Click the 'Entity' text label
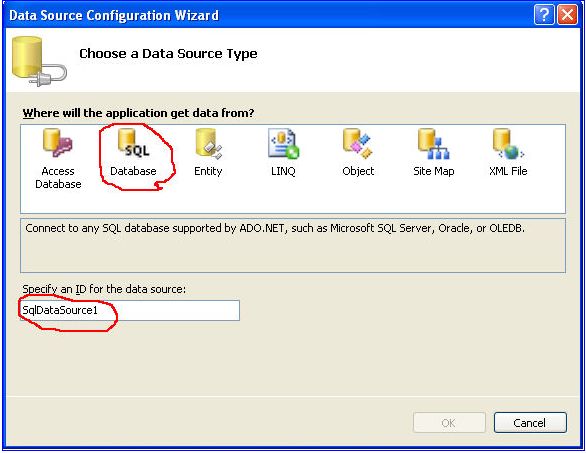The image size is (586, 453). pos(208,171)
